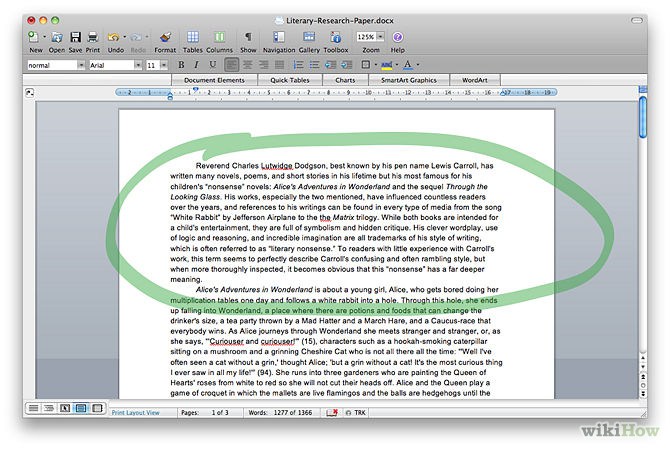Switch to Draft view
The image size is (670, 449).
(33, 408)
